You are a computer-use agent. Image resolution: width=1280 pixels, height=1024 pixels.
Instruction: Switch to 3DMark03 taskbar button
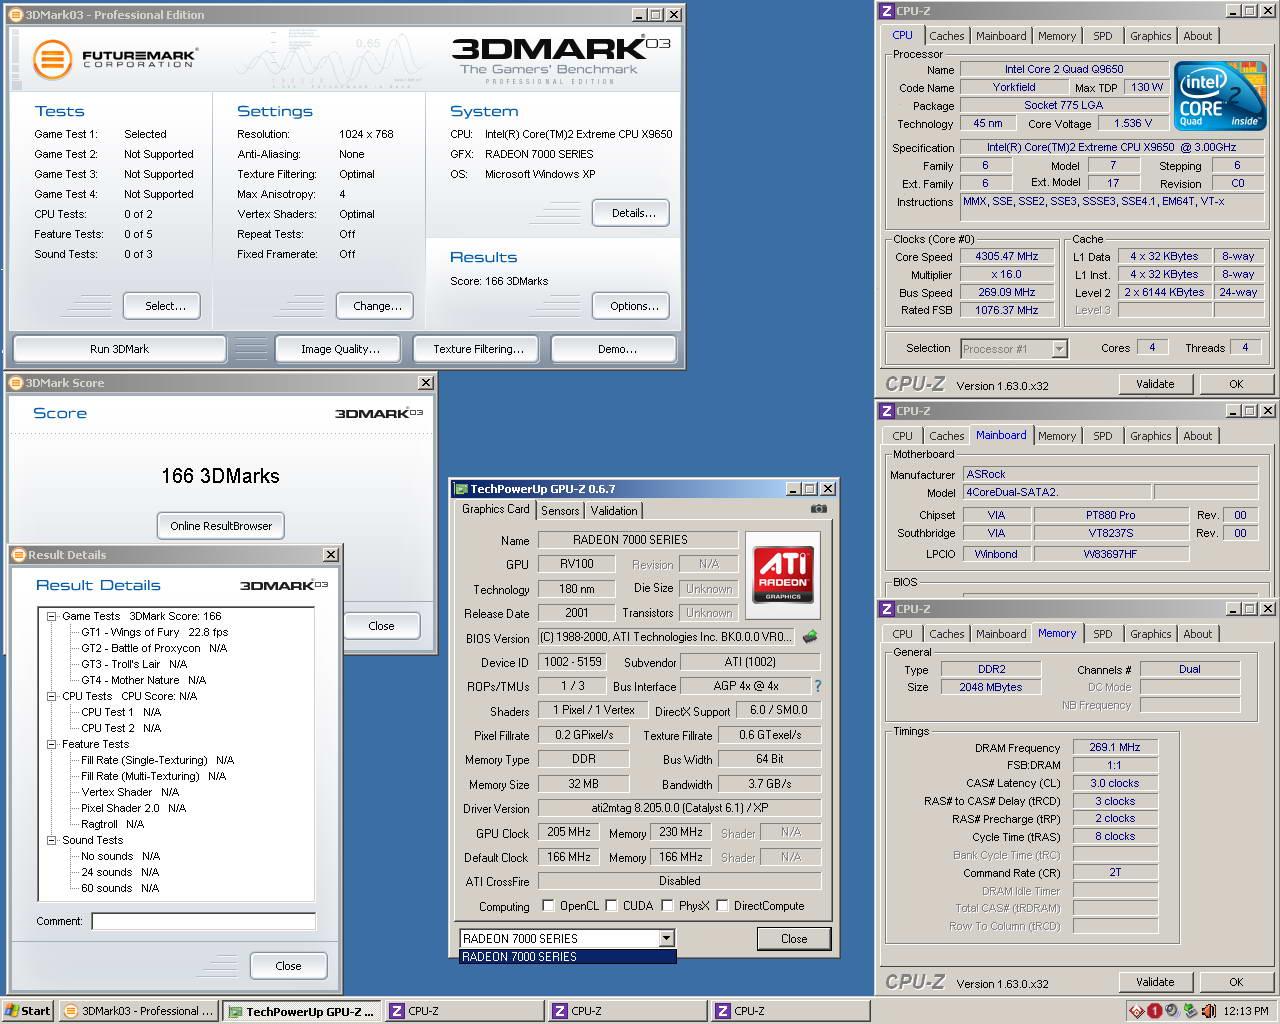(137, 1011)
